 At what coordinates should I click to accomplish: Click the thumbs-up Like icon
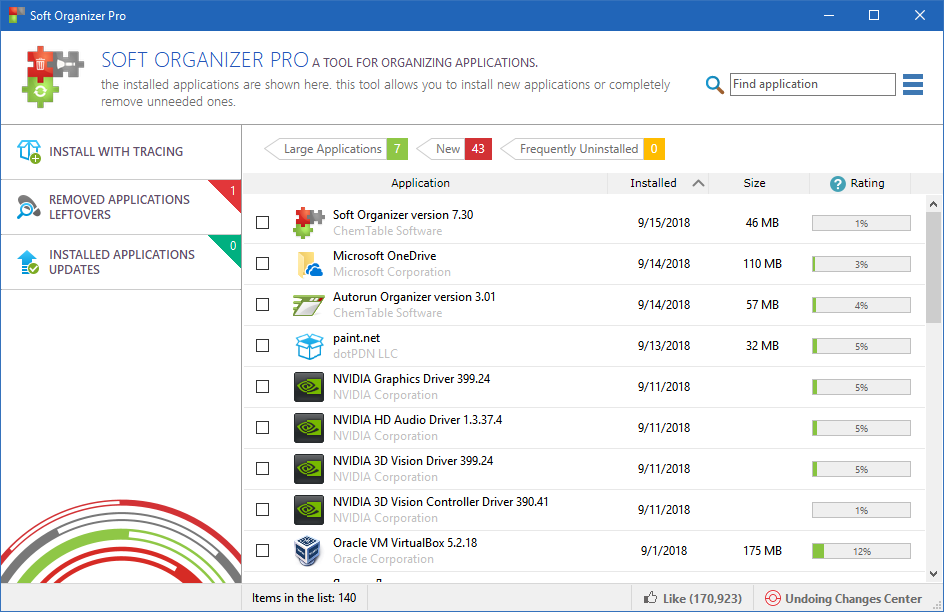tap(650, 598)
